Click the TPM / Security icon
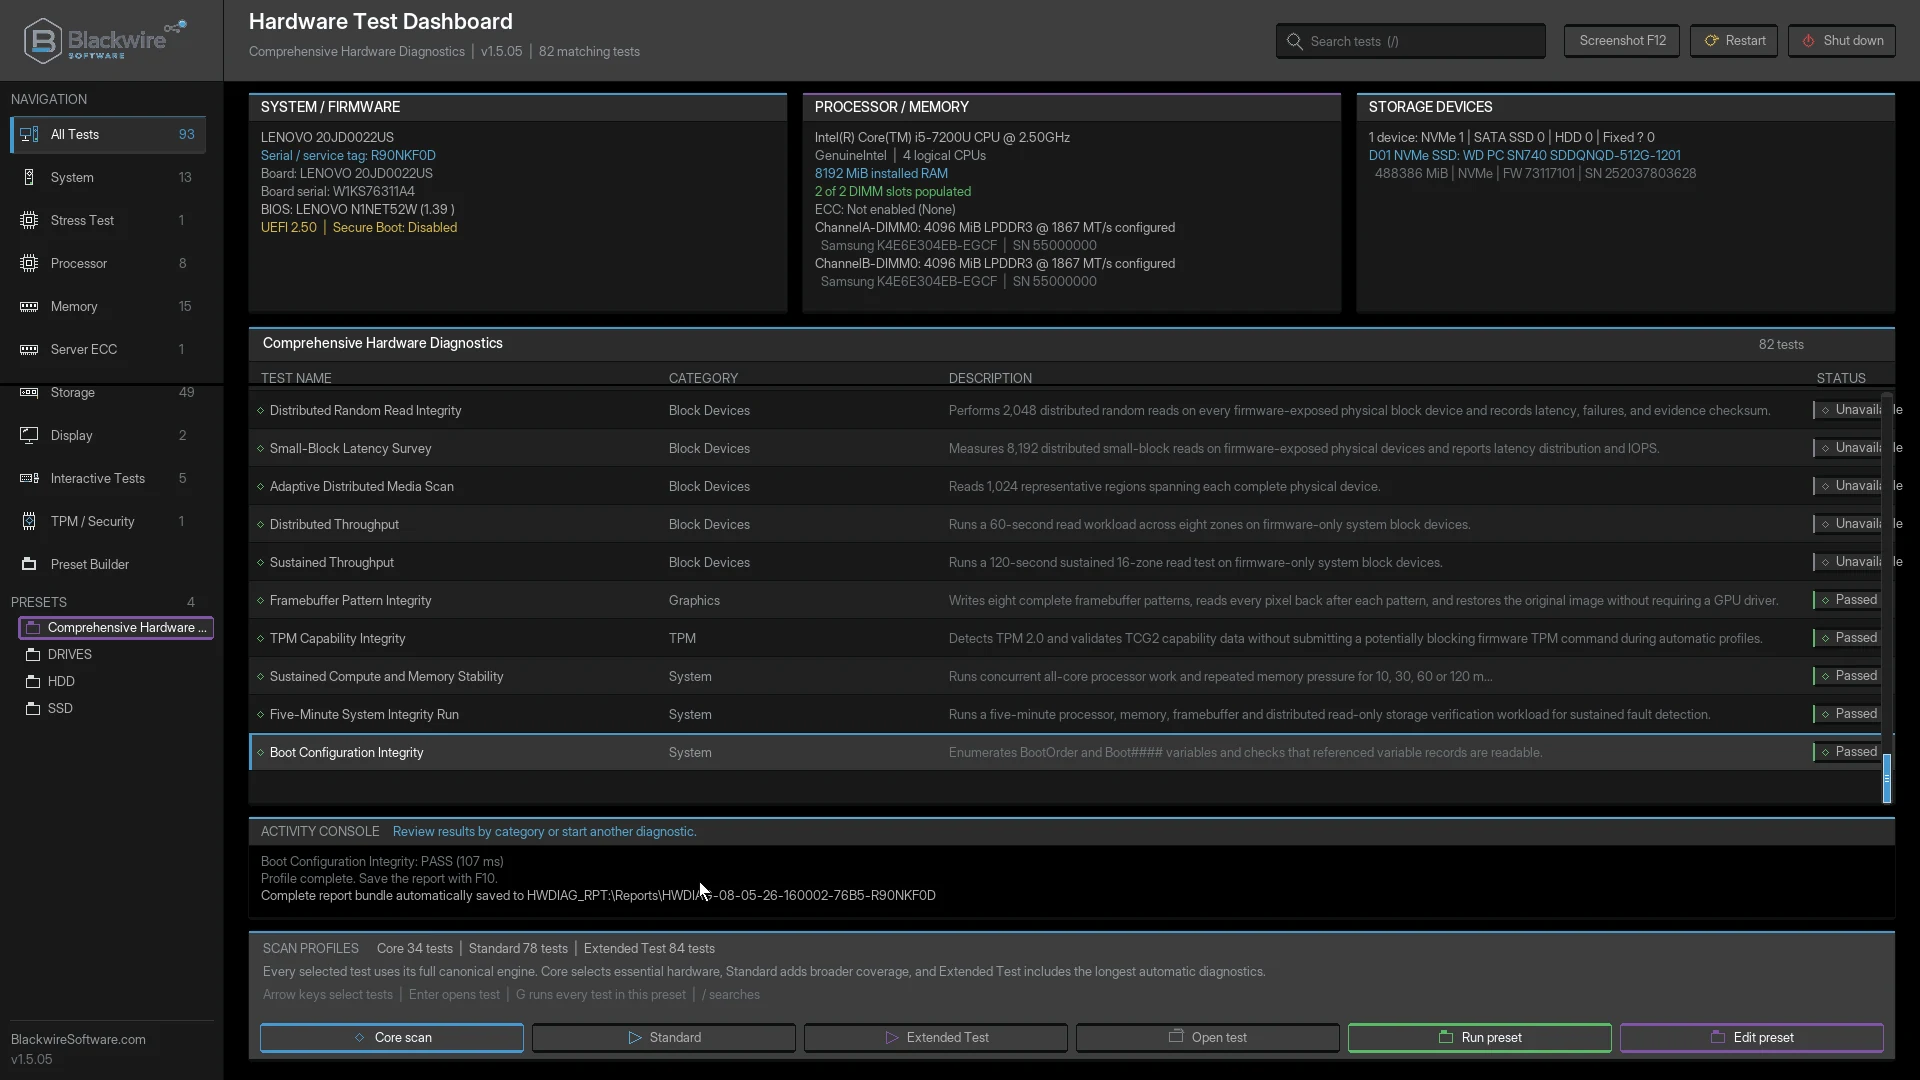 (29, 522)
